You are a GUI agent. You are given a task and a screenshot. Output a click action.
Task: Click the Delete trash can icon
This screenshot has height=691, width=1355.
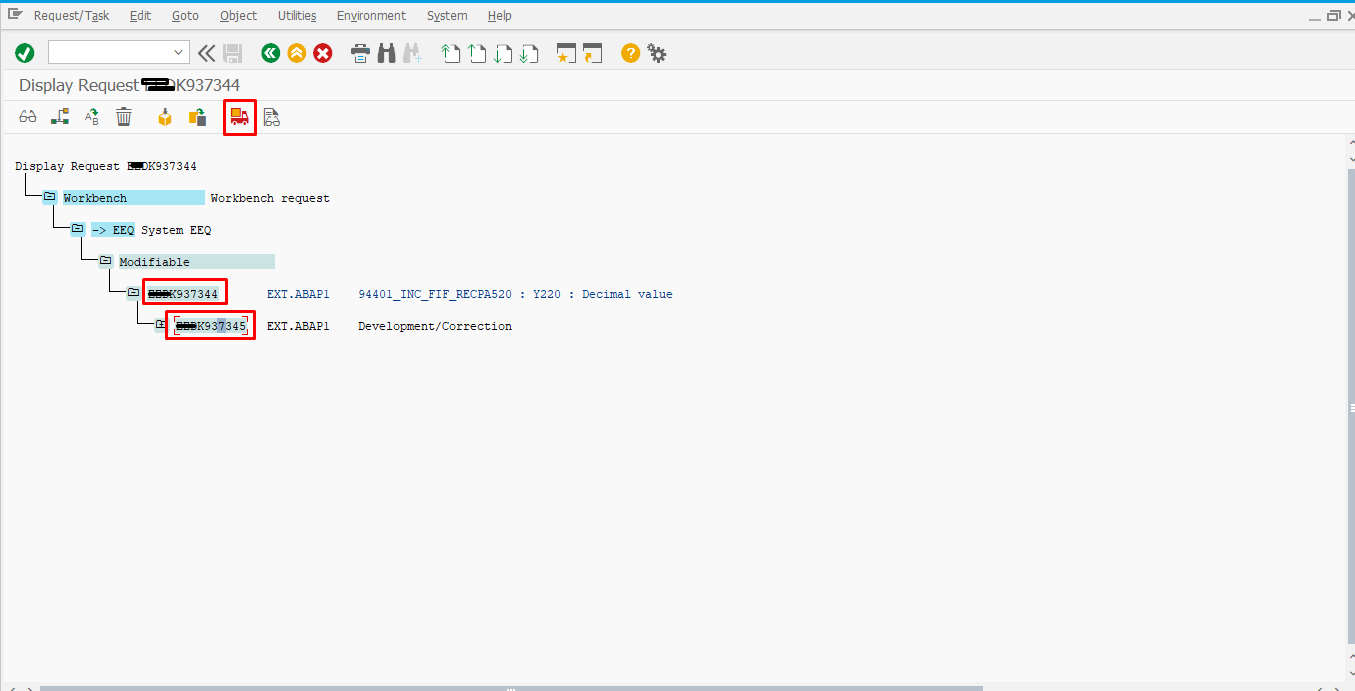[124, 117]
